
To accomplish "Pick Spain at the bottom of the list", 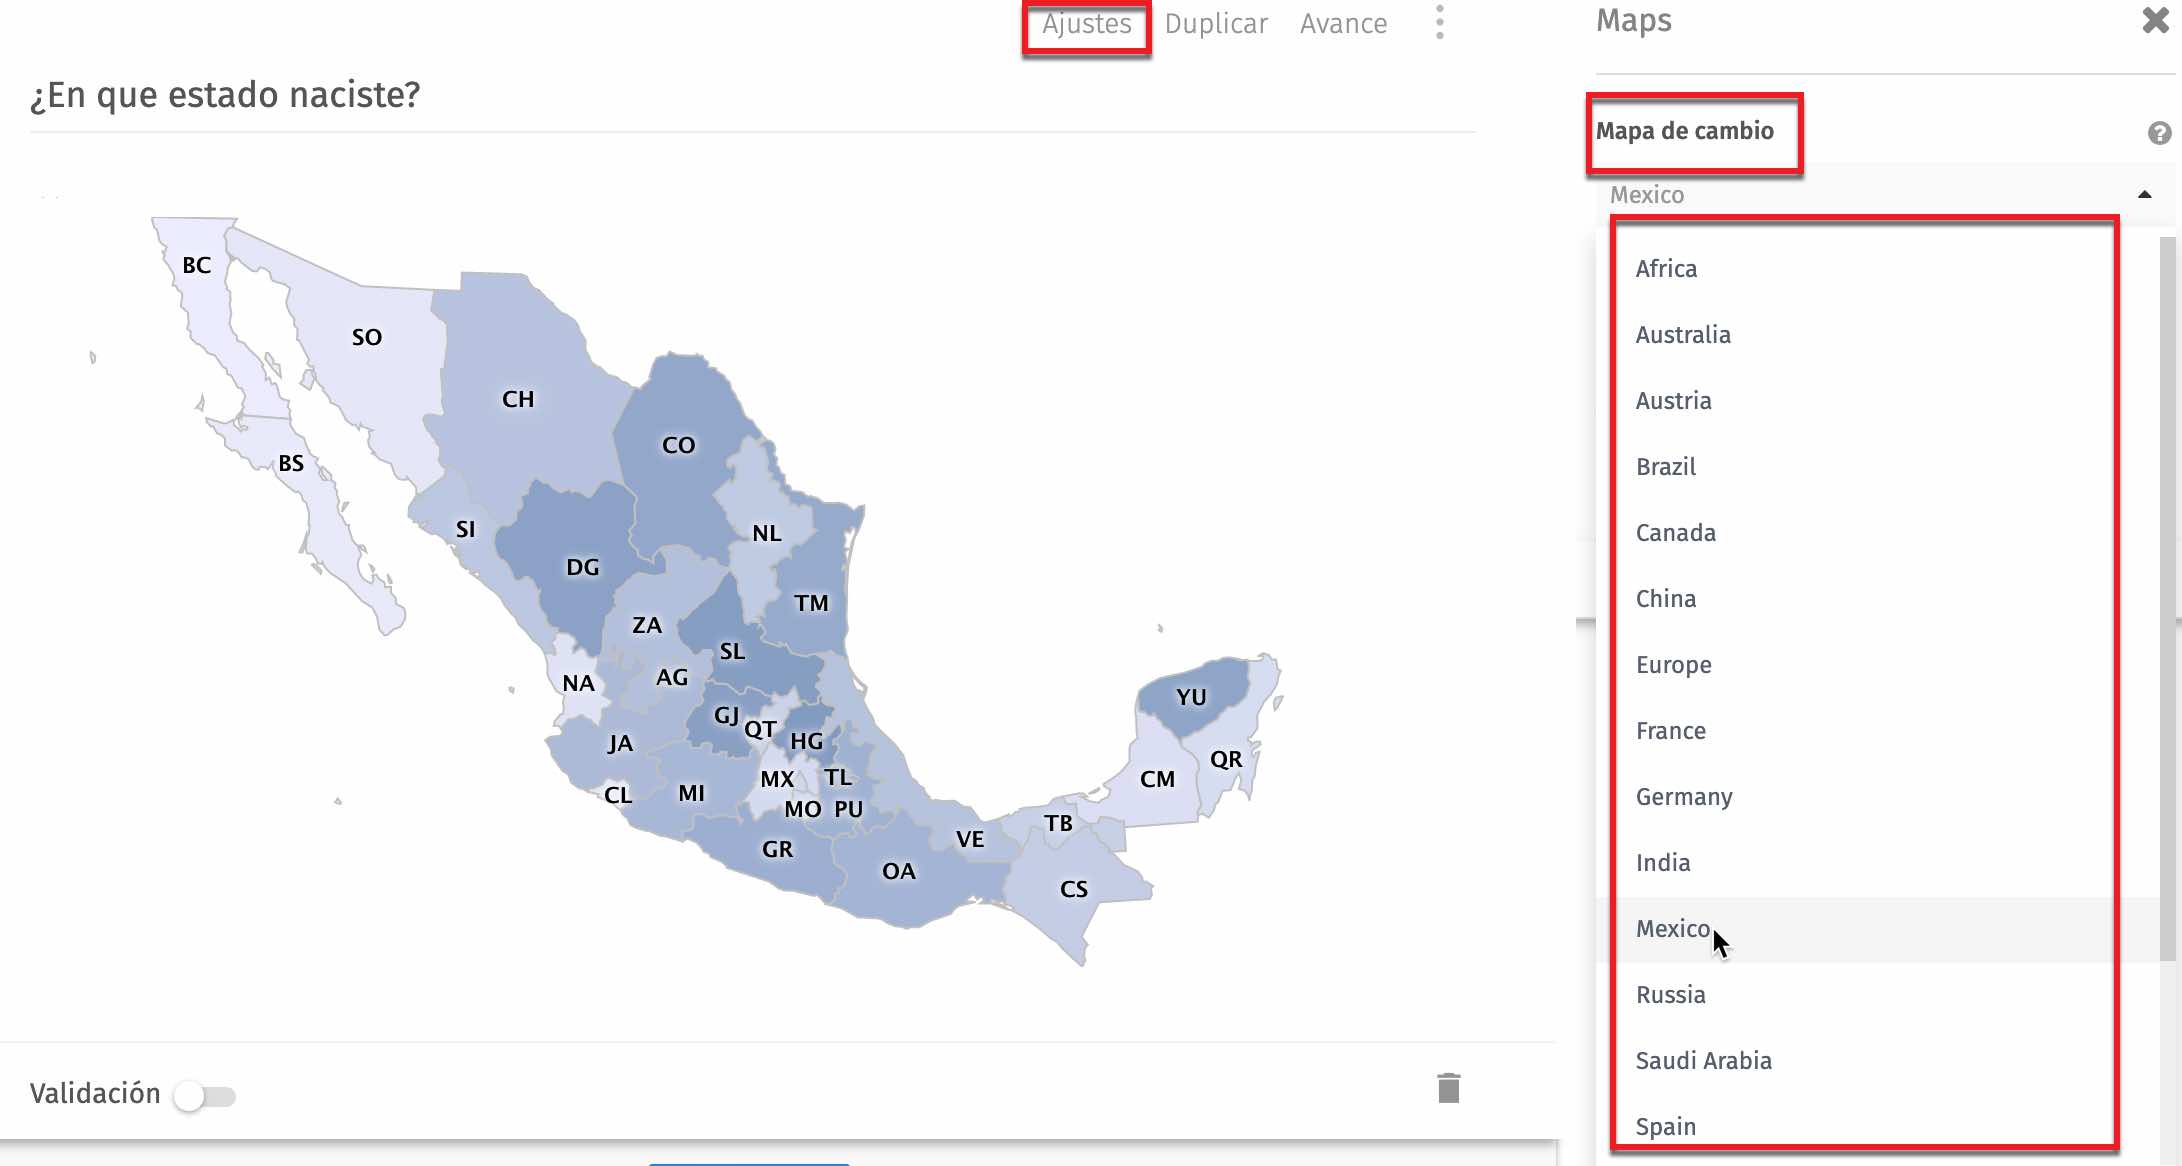I will click(1665, 1126).
